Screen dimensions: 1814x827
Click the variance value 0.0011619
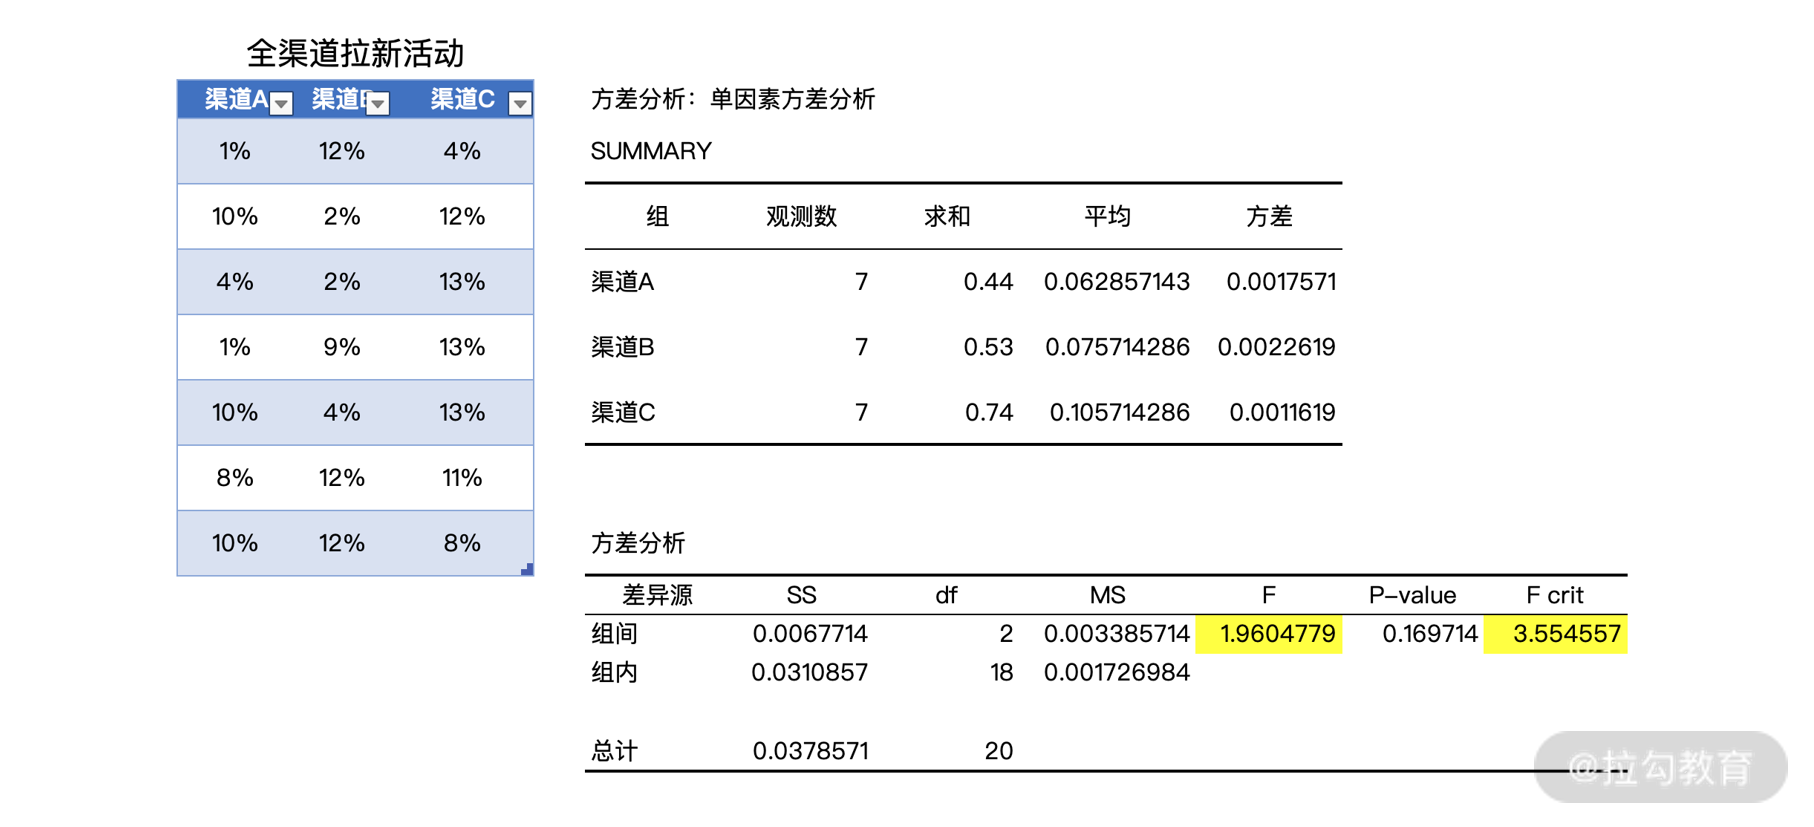pos(1283,412)
